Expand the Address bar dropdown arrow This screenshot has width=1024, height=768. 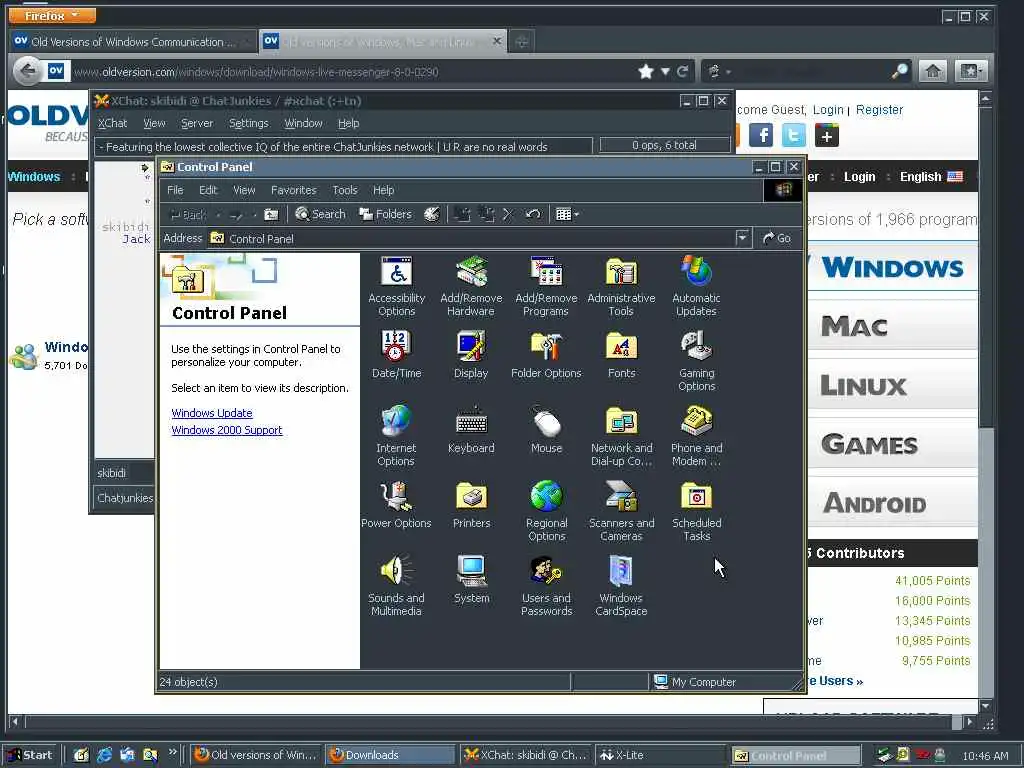(742, 238)
